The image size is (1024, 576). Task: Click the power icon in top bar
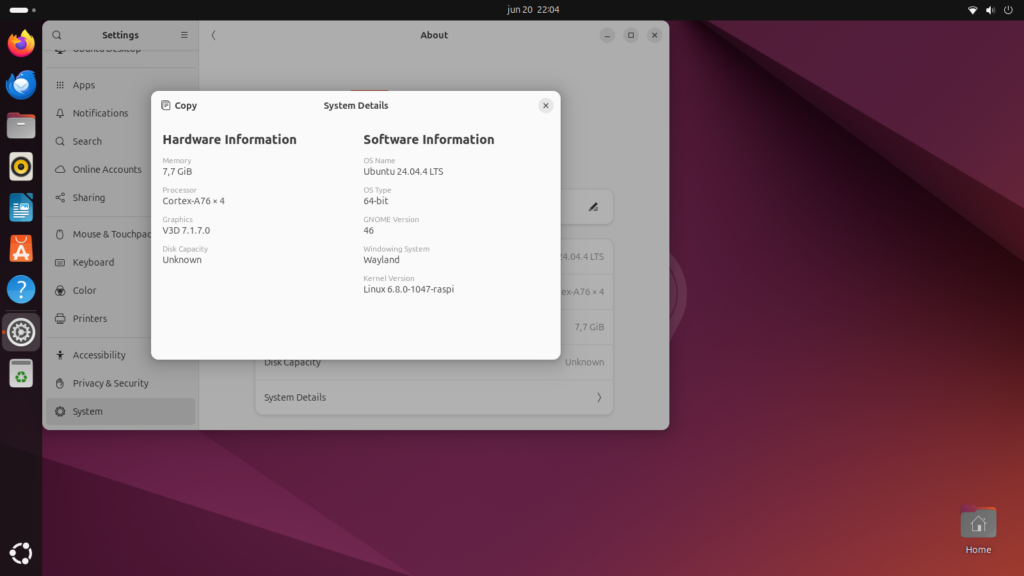(1008, 10)
